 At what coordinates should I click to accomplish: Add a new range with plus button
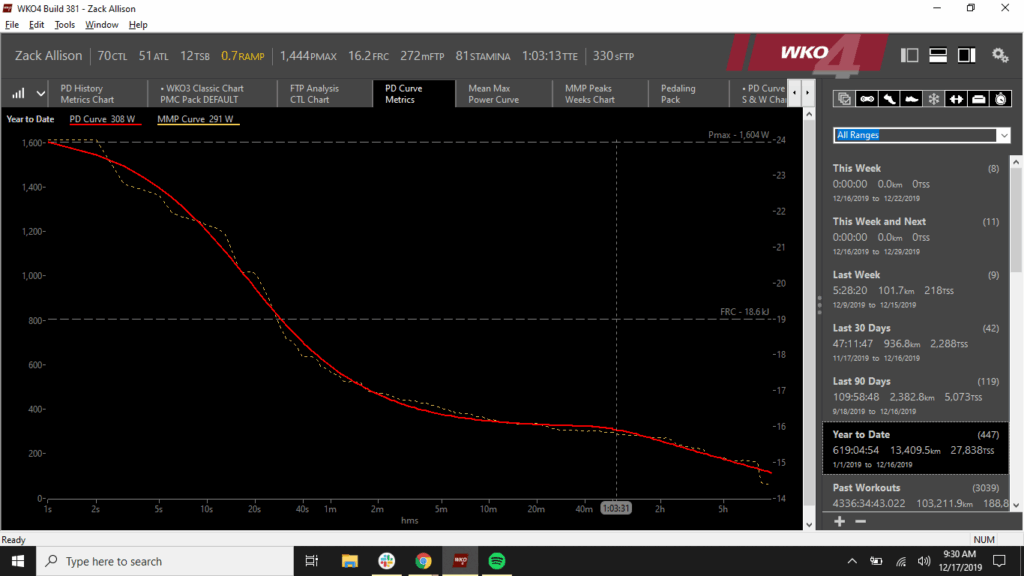tap(840, 521)
